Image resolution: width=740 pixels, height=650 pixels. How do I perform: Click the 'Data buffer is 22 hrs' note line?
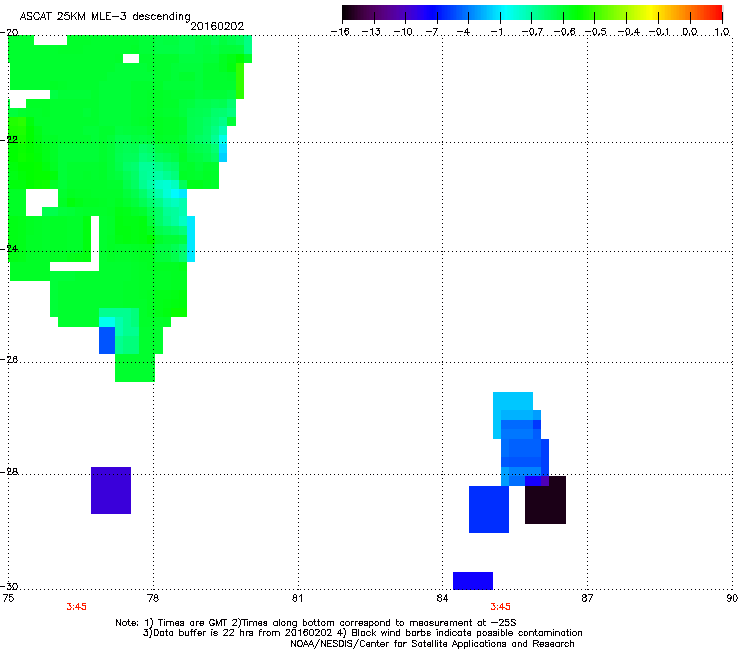click(362, 633)
